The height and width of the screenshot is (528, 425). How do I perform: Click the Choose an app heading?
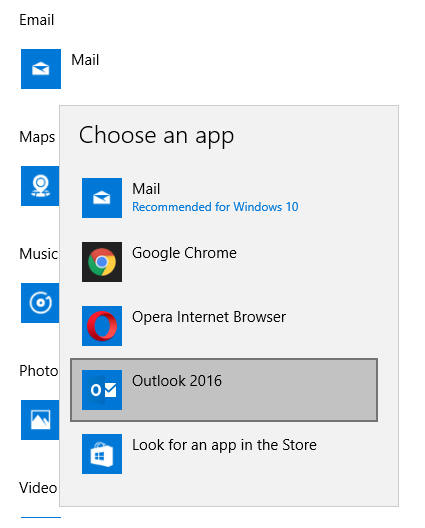(156, 135)
